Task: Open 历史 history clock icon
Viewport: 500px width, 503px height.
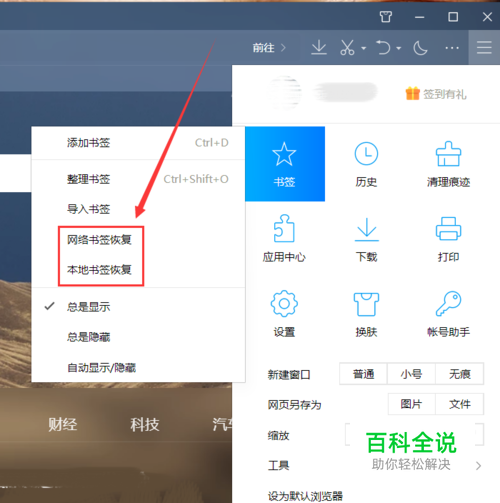Action: (366, 154)
